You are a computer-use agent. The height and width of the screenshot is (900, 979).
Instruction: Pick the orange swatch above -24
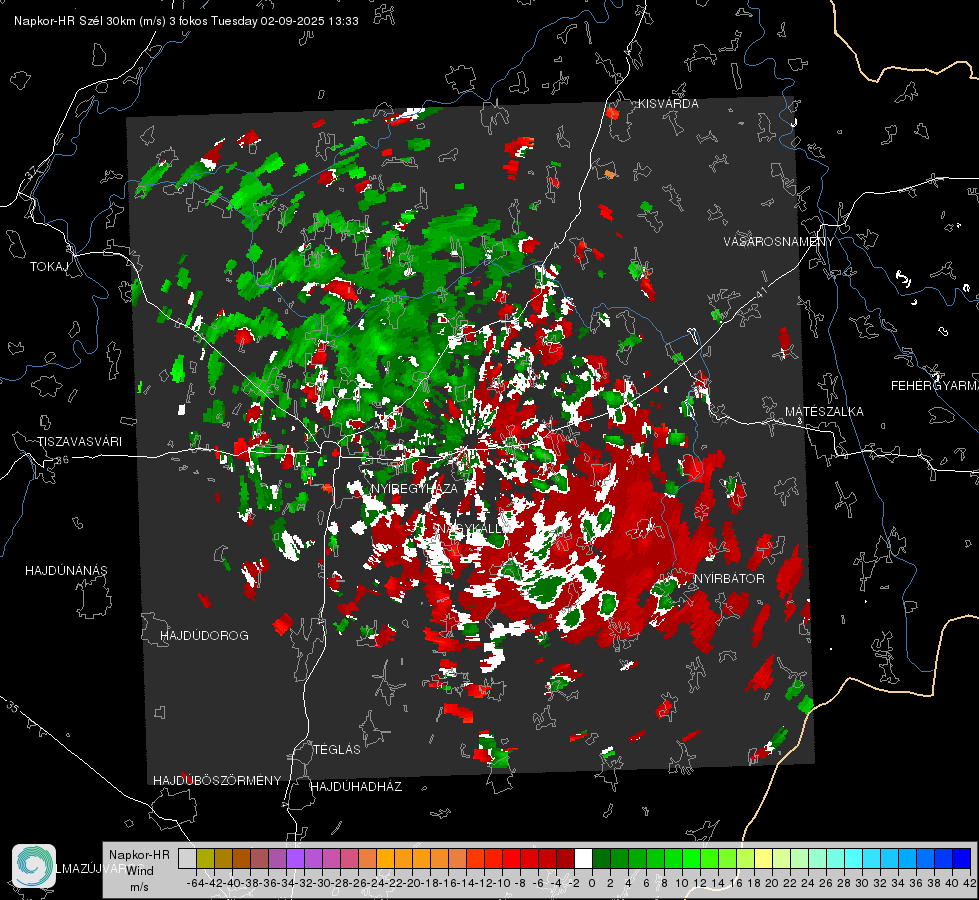click(385, 858)
